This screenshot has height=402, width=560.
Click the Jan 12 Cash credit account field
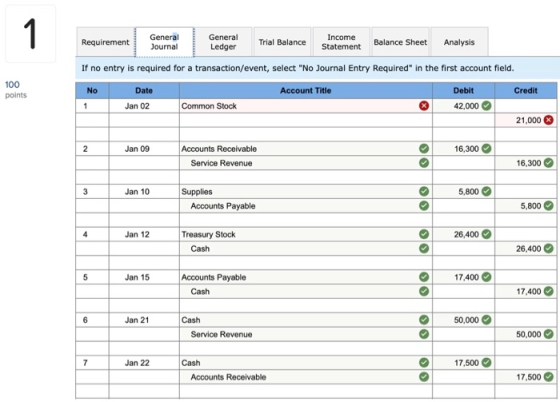[306, 248]
